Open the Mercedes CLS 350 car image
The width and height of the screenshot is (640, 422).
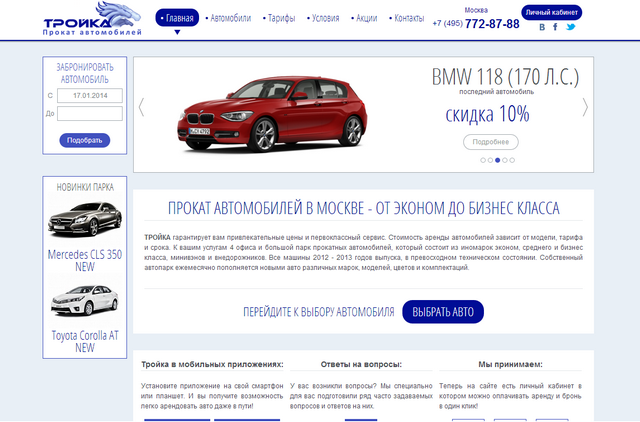(x=85, y=219)
